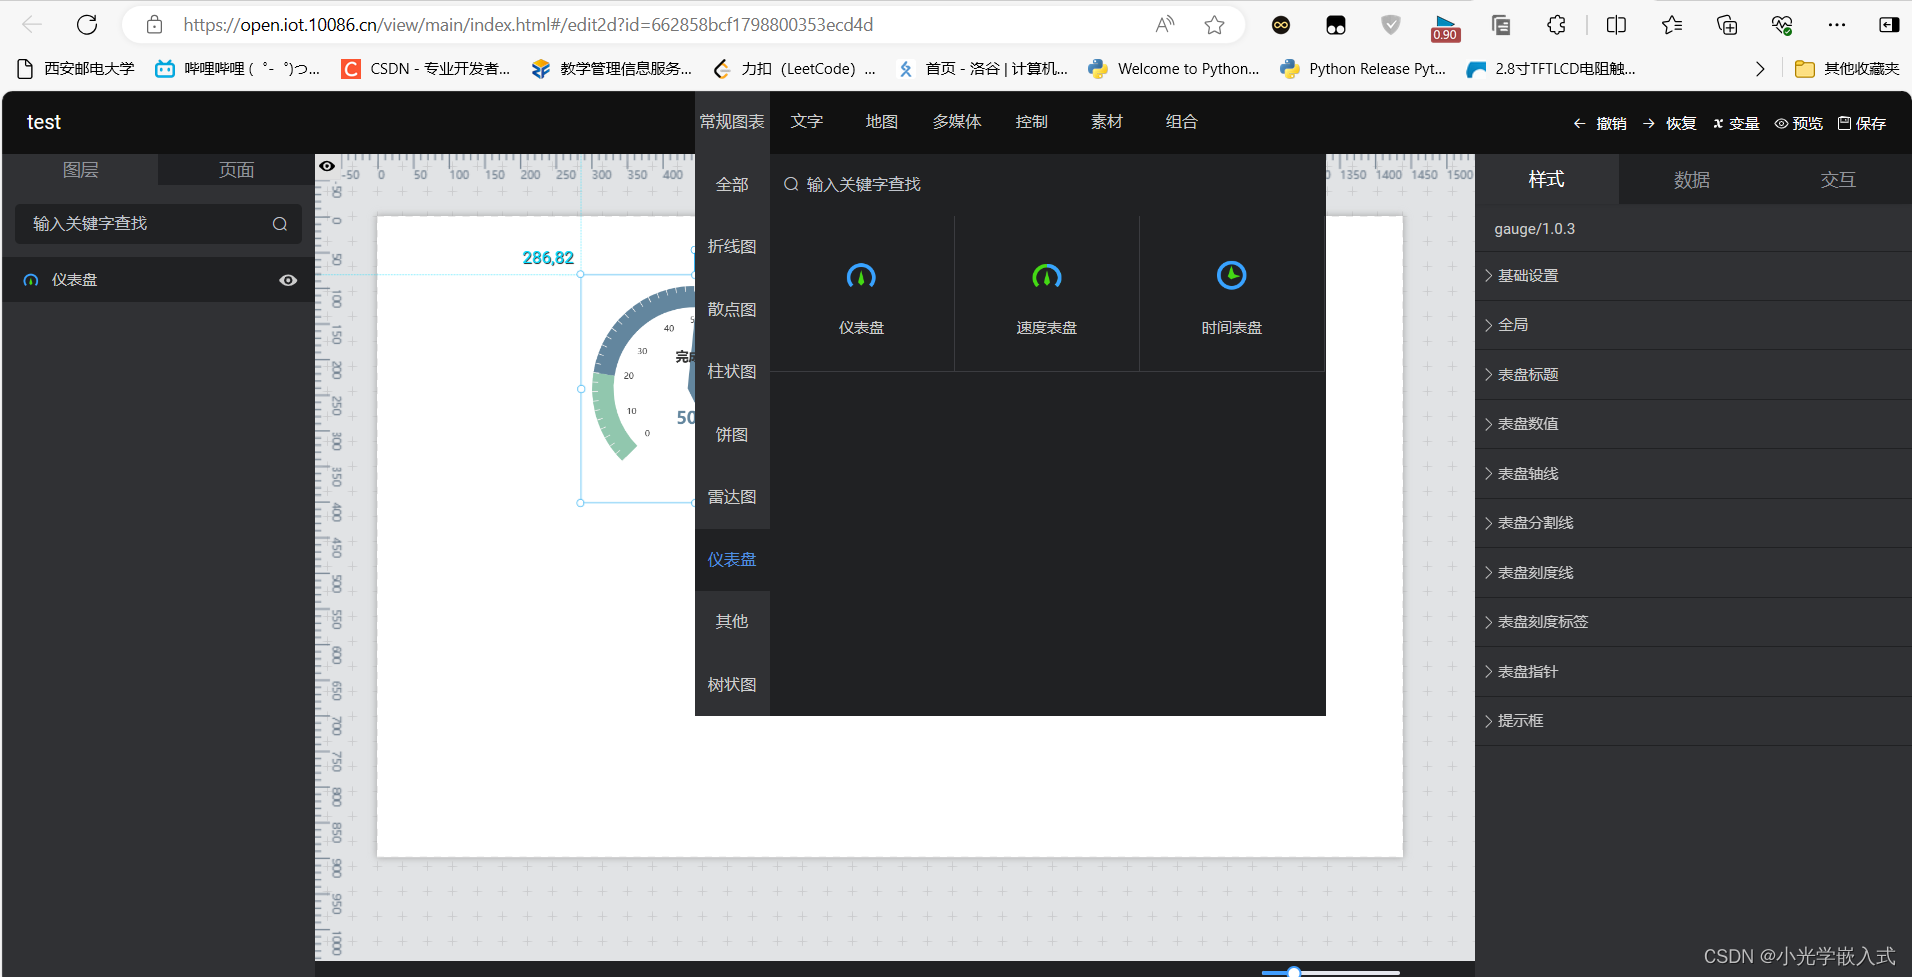Viewport: 1912px width, 977px height.
Task: Focus the chart keyword search field
Action: 1048,185
